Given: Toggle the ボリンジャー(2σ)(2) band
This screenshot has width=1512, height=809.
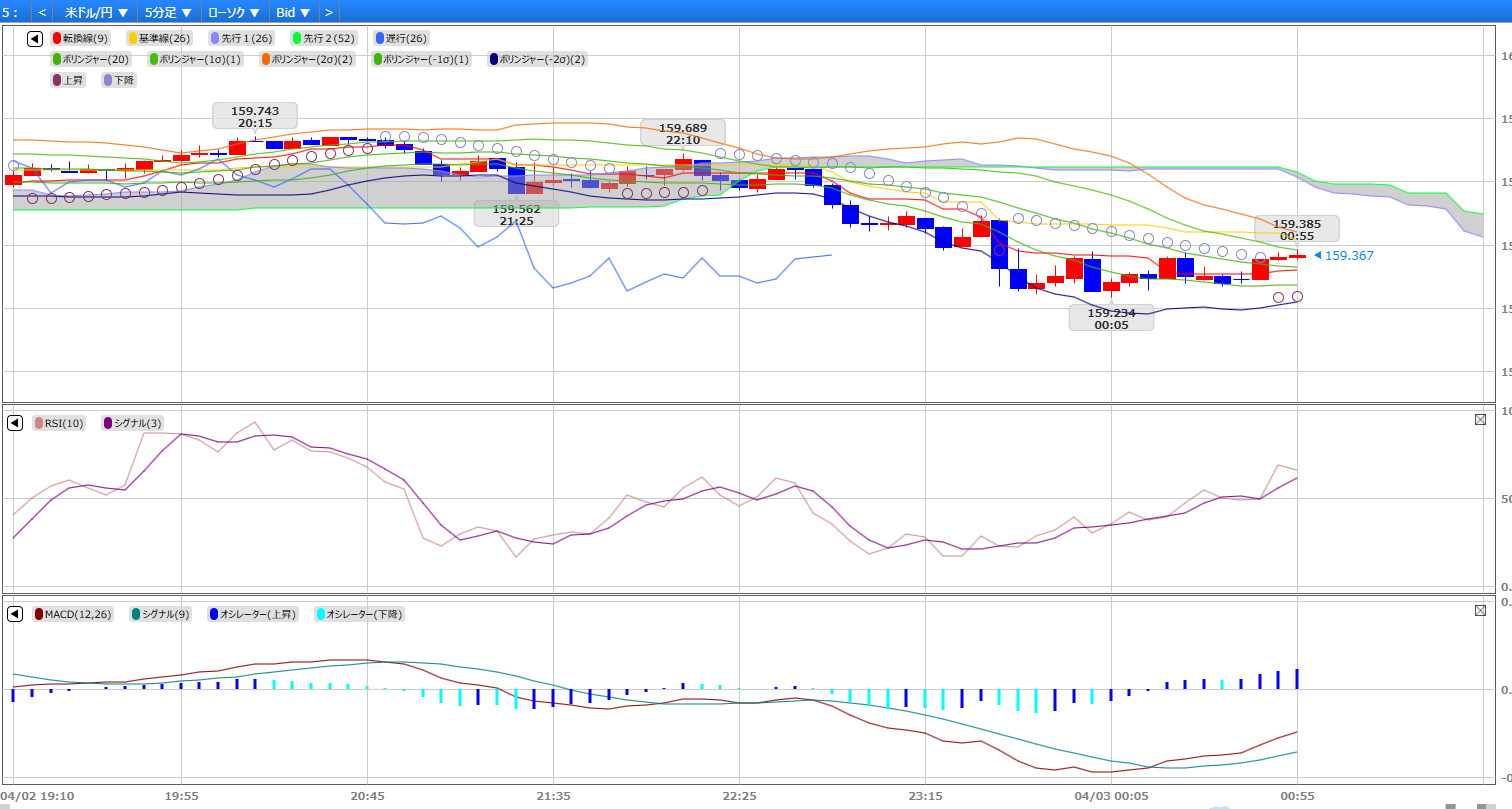Looking at the screenshot, I should point(307,59).
